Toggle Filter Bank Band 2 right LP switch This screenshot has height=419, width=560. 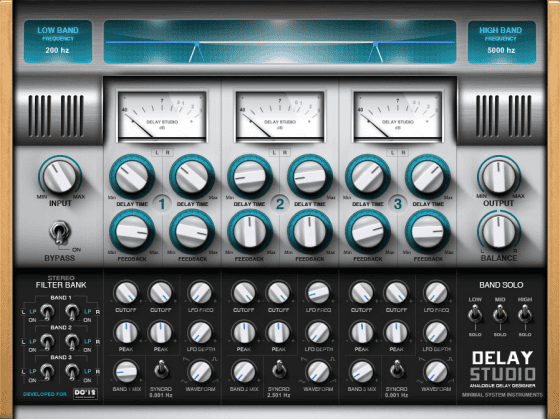pyautogui.click(x=72, y=342)
